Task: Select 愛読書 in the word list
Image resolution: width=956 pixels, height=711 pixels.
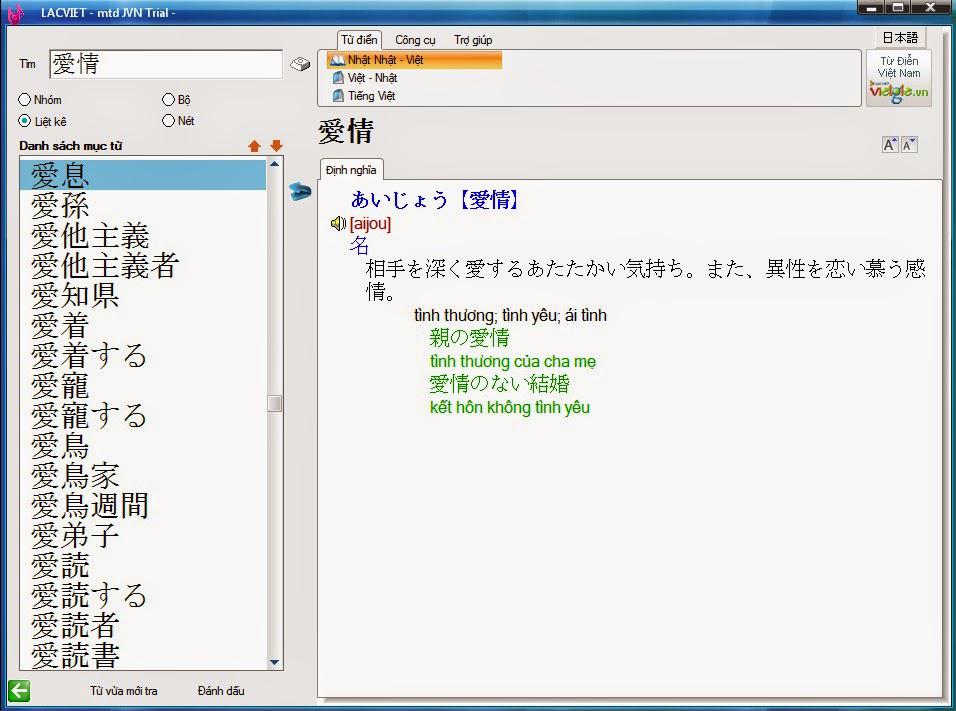Action: click(143, 656)
